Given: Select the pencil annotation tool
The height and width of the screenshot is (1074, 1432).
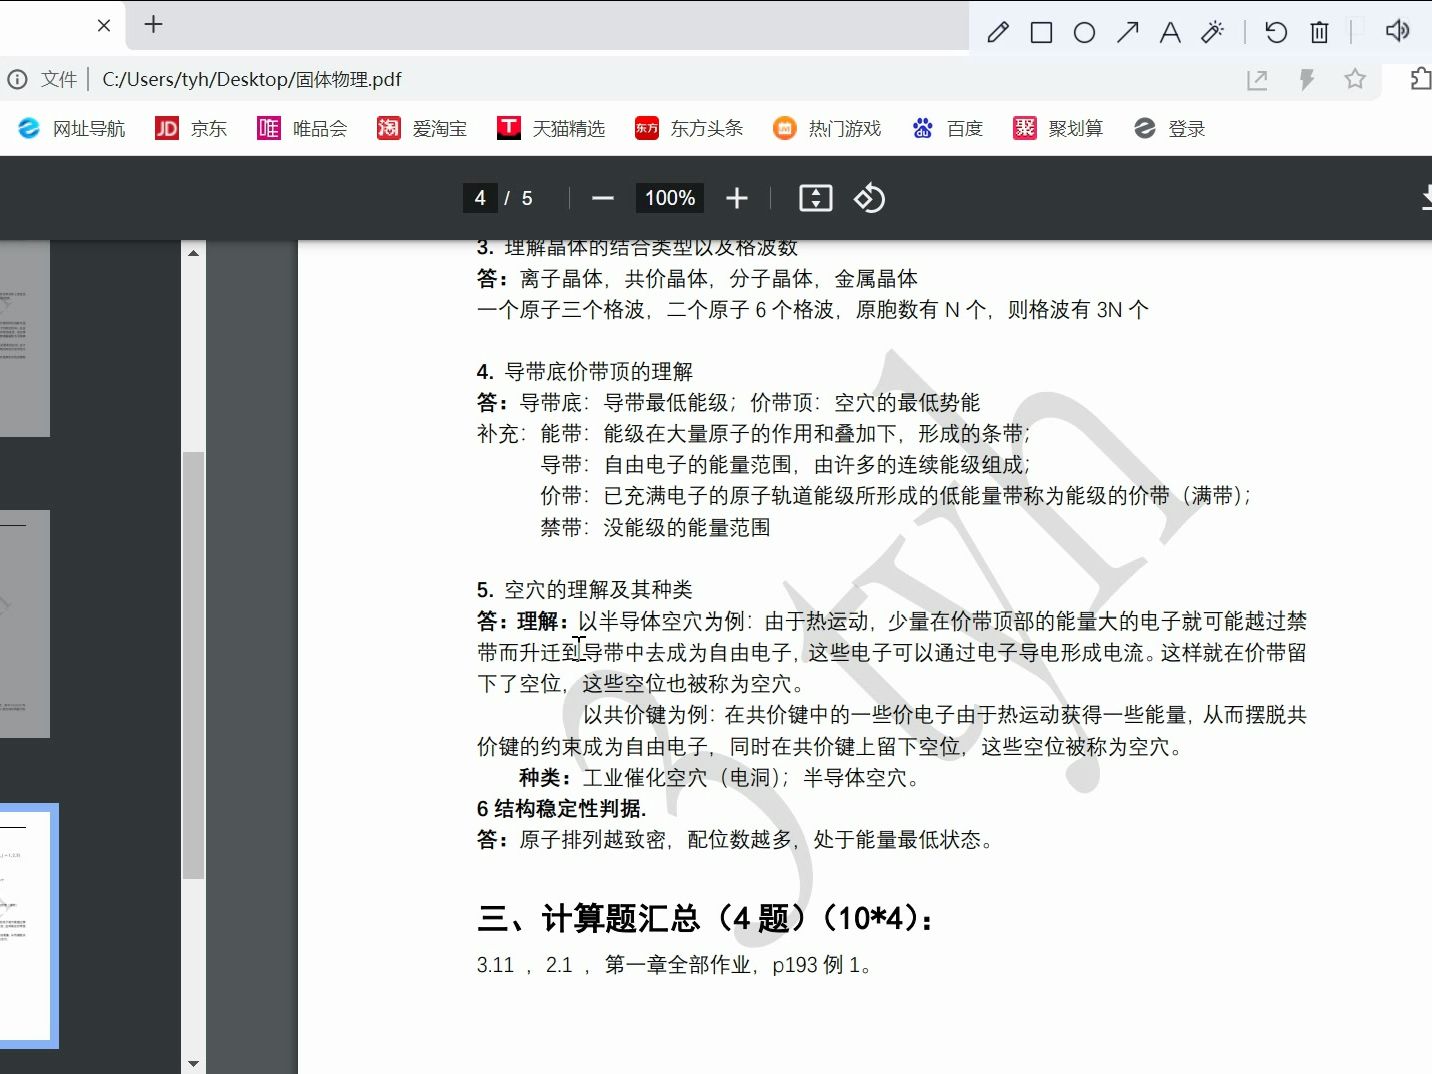Looking at the screenshot, I should pyautogui.click(x=997, y=32).
